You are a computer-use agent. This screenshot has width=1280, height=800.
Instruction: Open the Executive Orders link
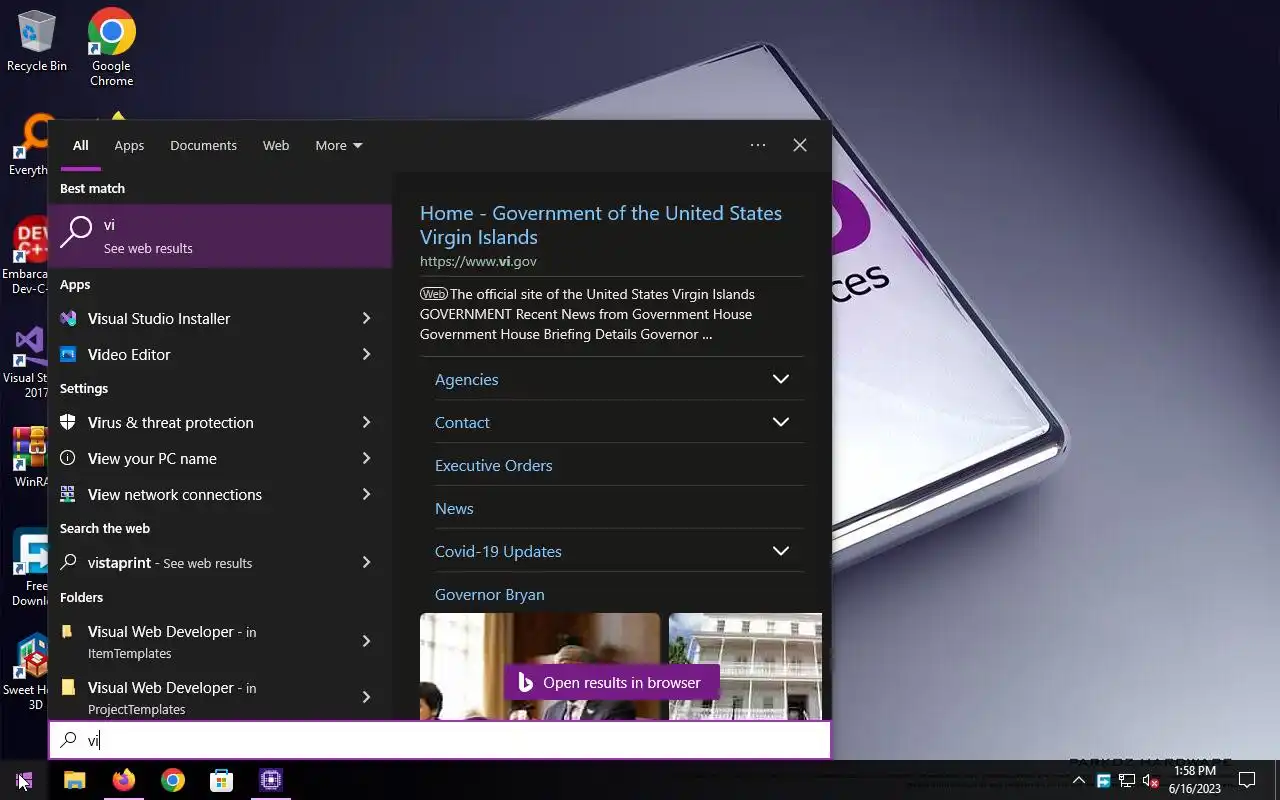tap(493, 465)
